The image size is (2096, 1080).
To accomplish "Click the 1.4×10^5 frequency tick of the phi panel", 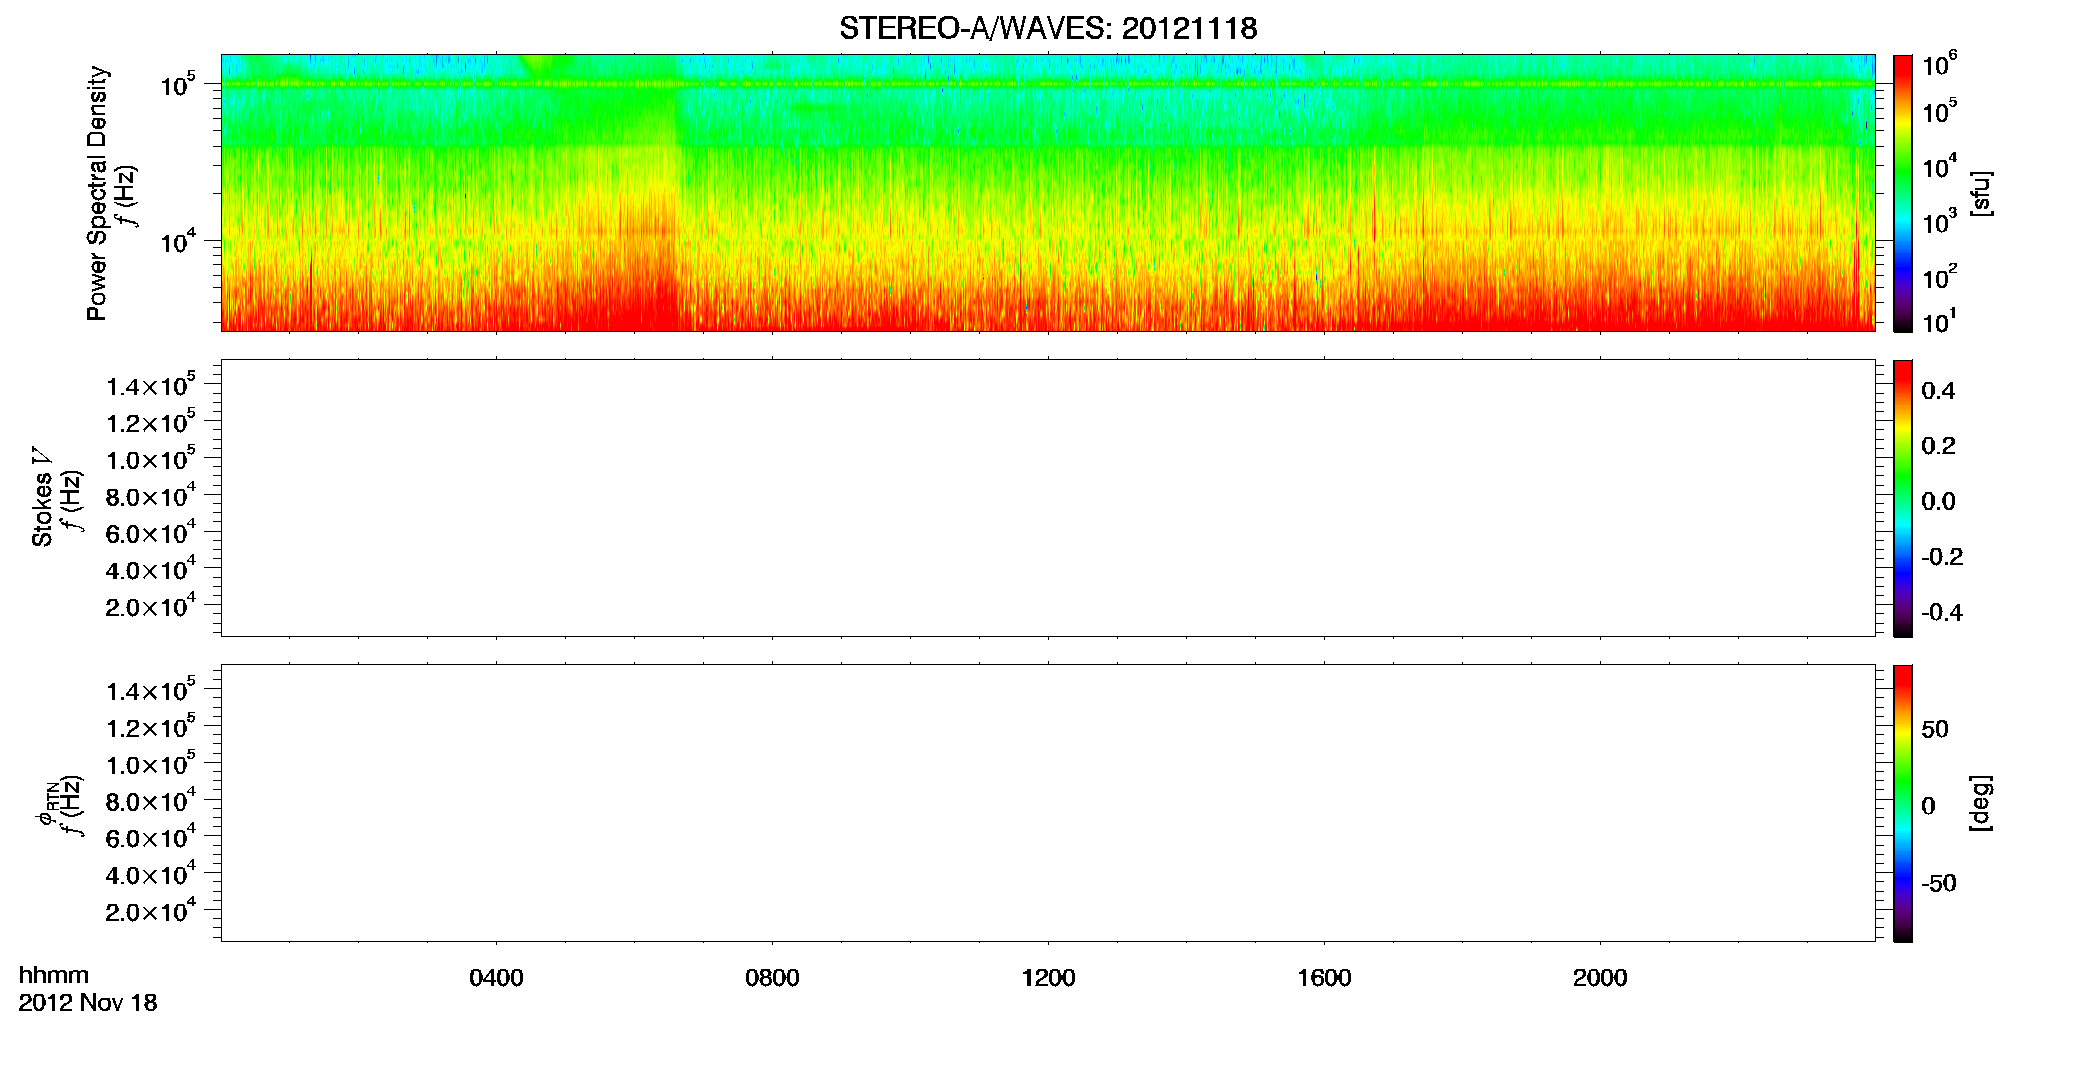I will [x=150, y=690].
